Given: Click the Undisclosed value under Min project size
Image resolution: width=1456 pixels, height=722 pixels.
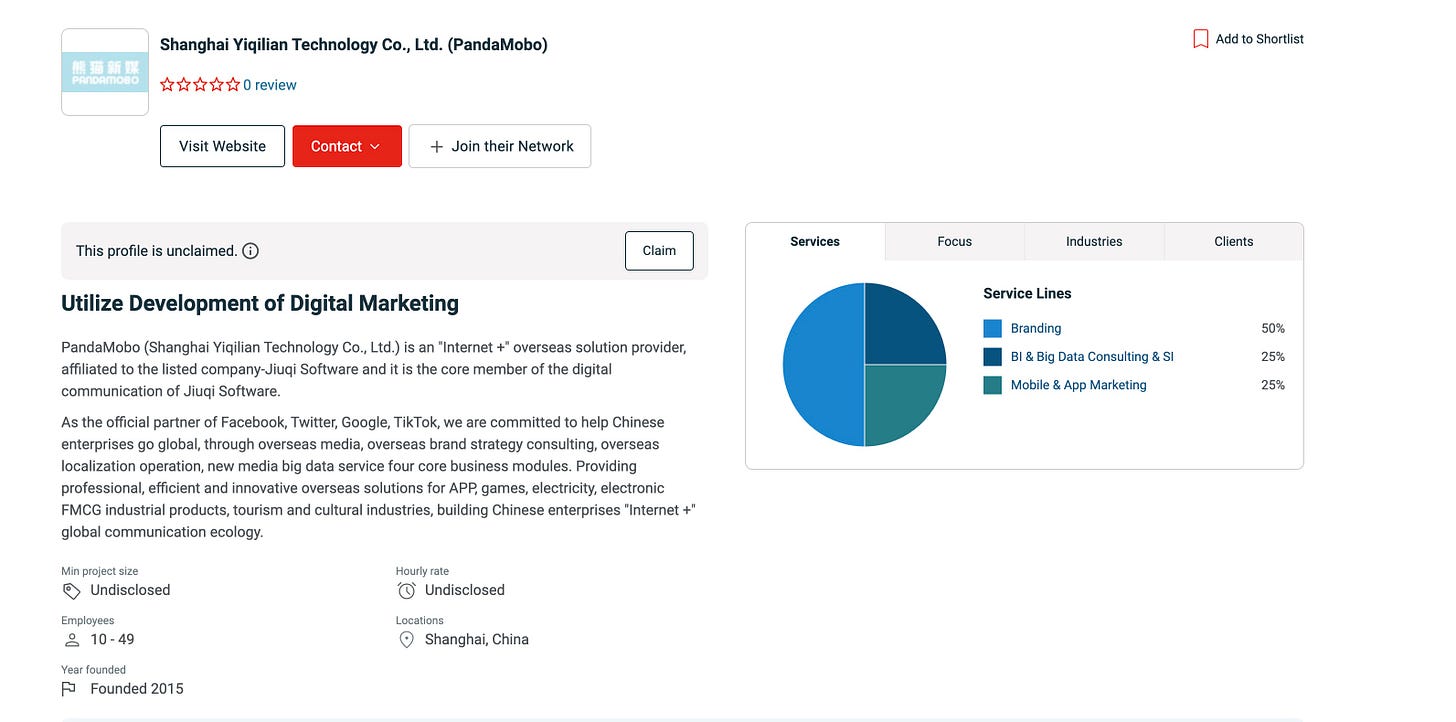Looking at the screenshot, I should coord(130,591).
